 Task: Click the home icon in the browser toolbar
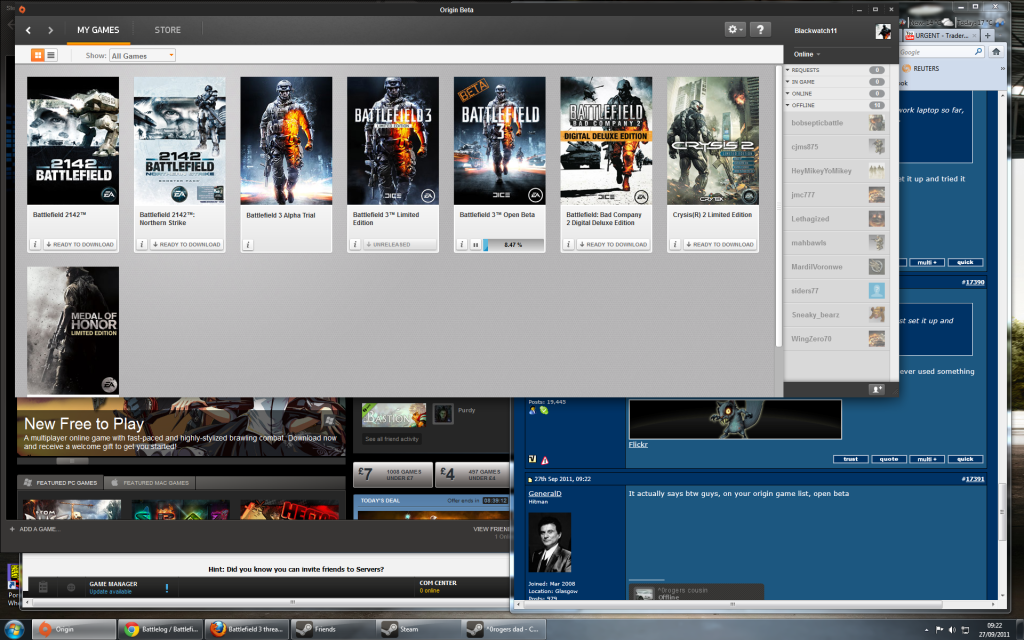tap(996, 52)
